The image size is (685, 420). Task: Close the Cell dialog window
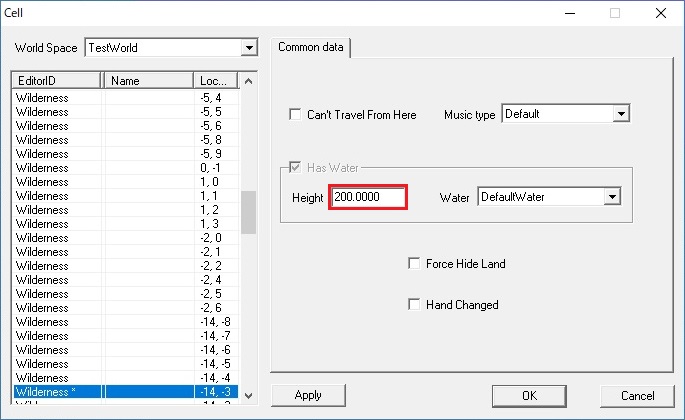tap(661, 13)
